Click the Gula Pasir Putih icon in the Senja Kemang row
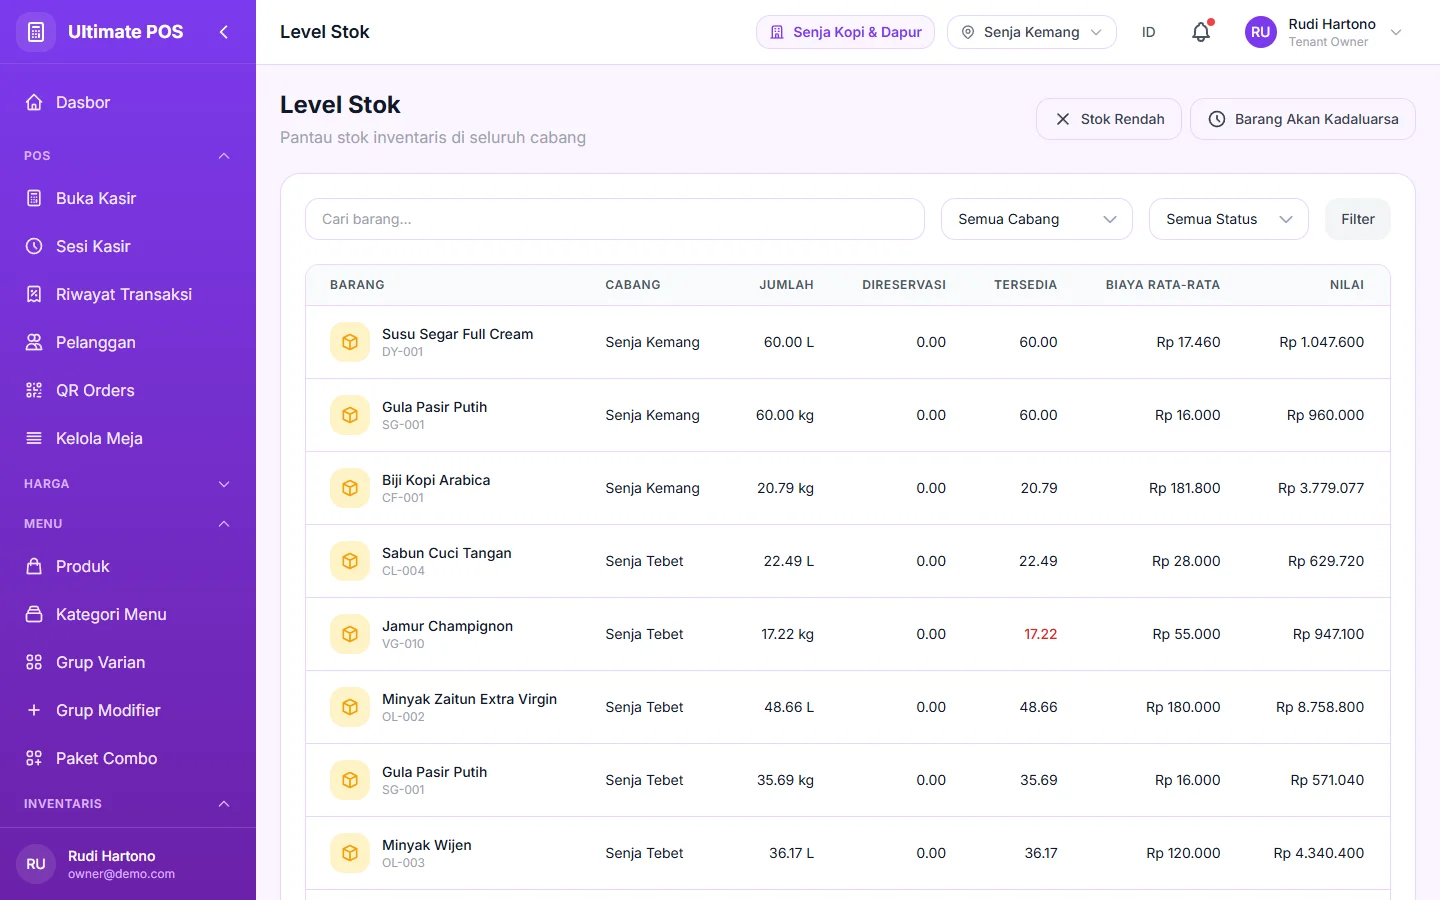This screenshot has height=900, width=1440. tap(350, 415)
